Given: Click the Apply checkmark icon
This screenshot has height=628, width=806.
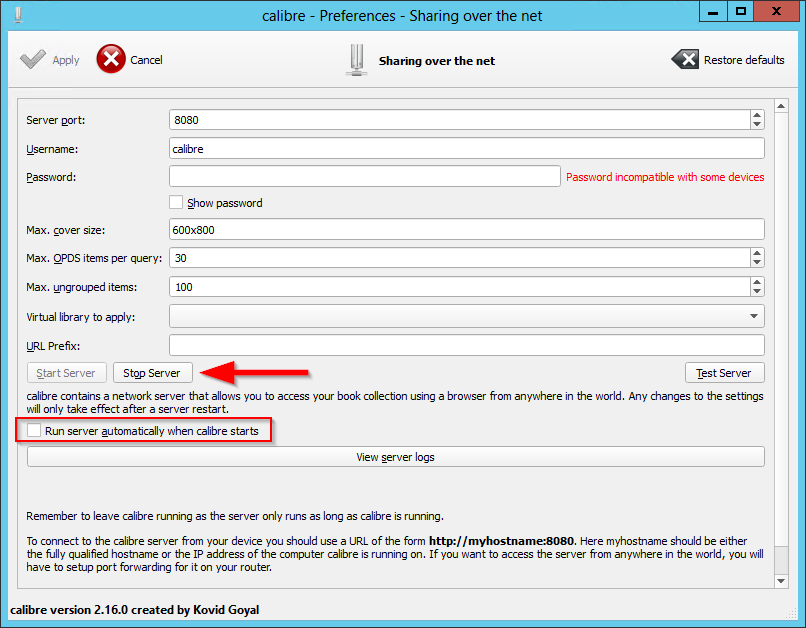Looking at the screenshot, I should (32, 60).
